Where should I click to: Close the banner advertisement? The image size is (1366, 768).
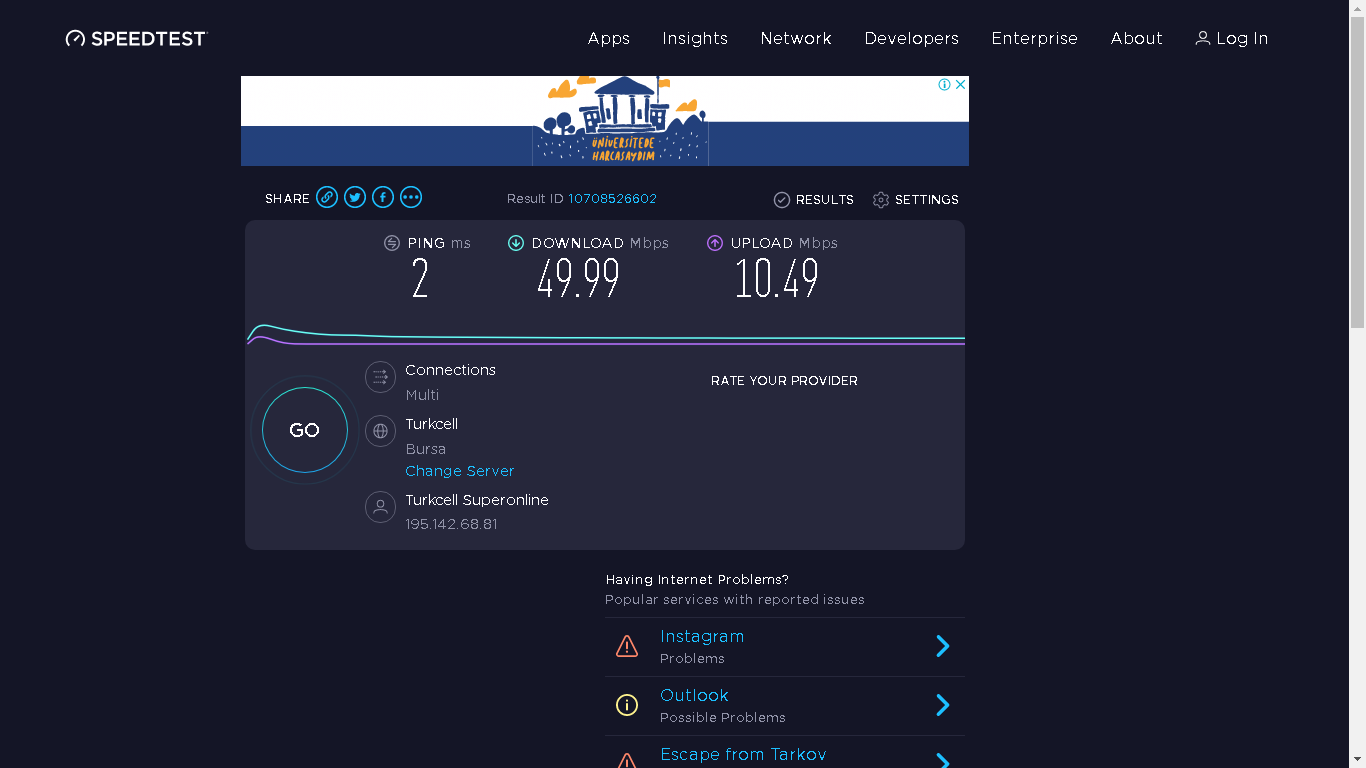click(x=960, y=85)
